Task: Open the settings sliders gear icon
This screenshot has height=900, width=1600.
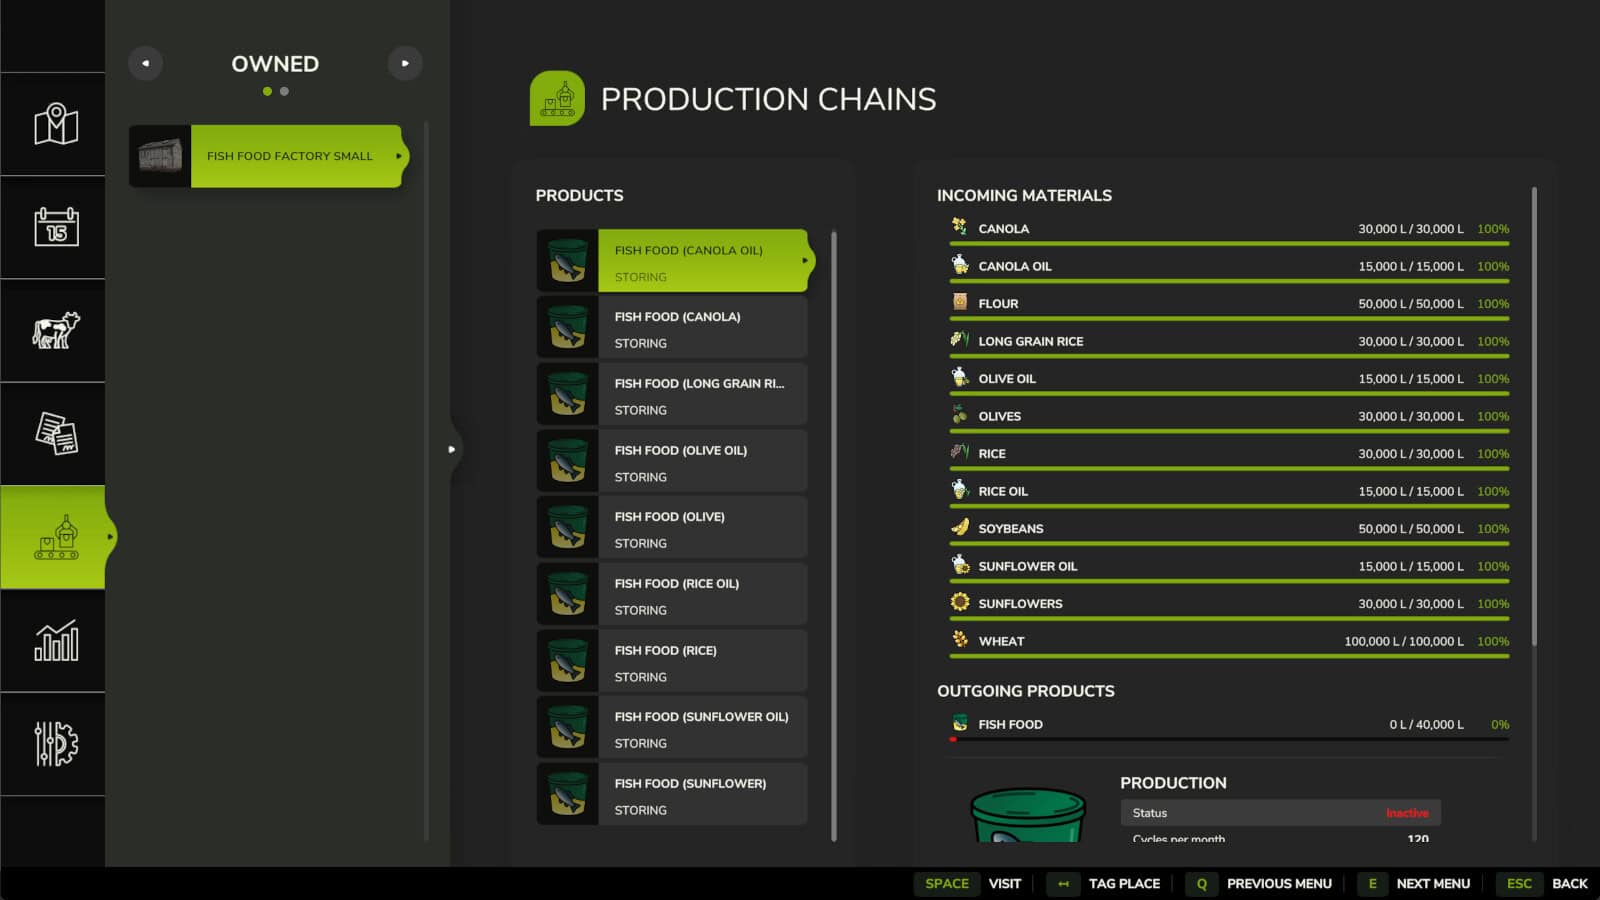Action: tap(55, 744)
